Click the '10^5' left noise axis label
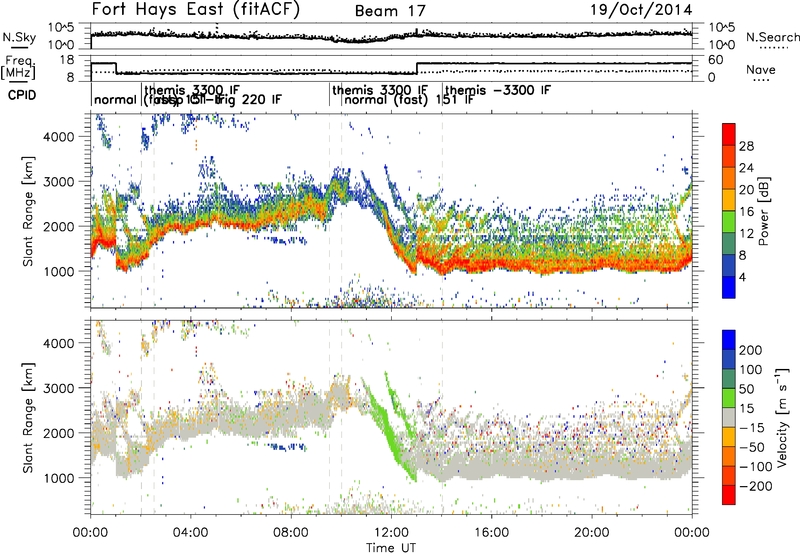 pyautogui.click(x=61, y=28)
